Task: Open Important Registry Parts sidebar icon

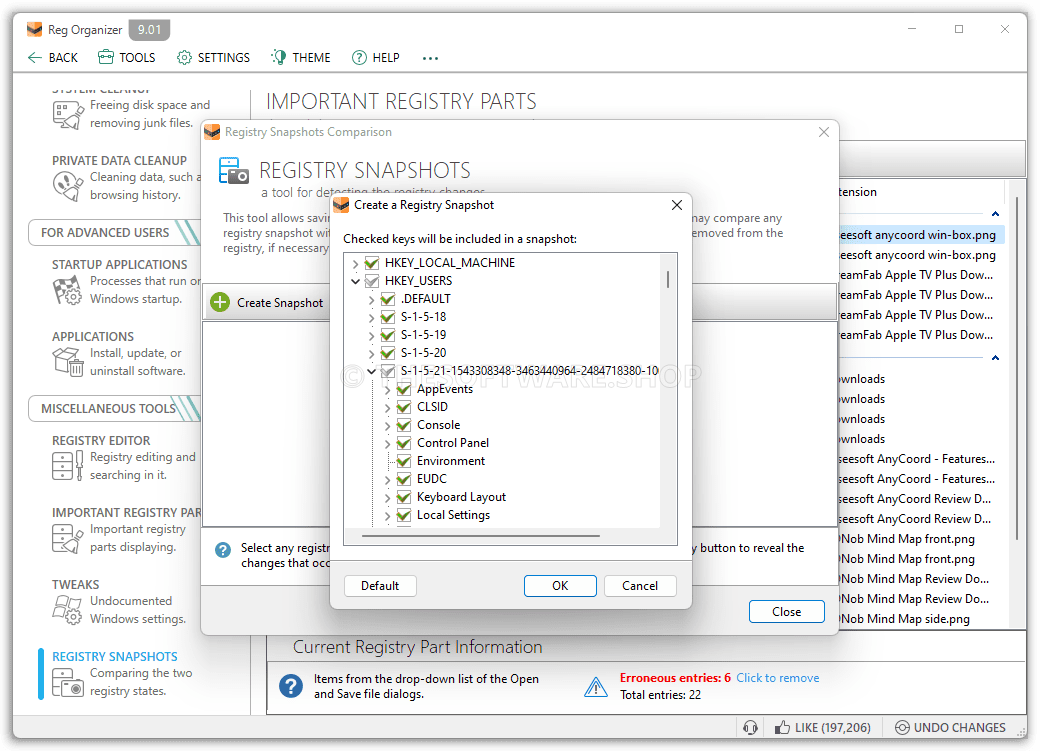Action: coord(68,538)
